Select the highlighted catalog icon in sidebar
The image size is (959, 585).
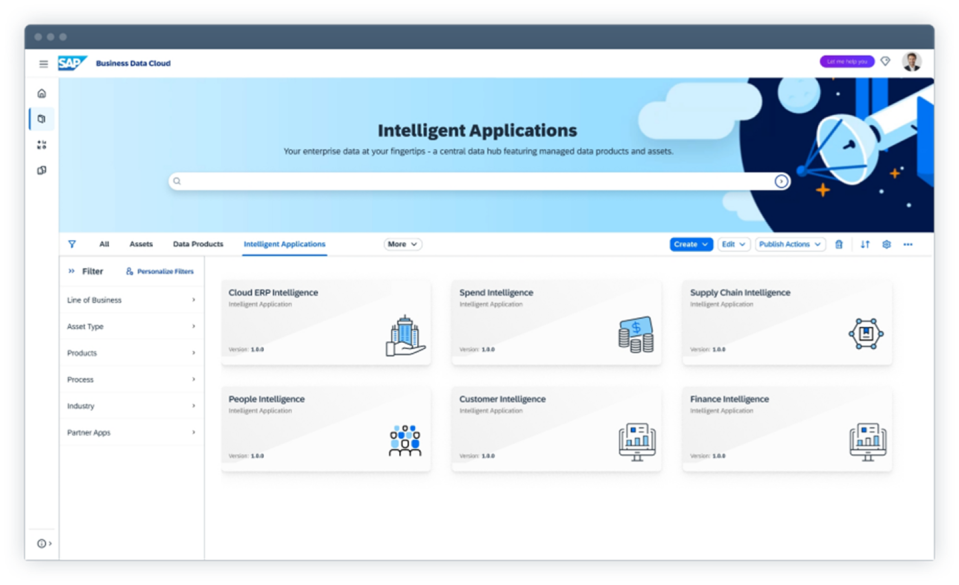point(42,119)
